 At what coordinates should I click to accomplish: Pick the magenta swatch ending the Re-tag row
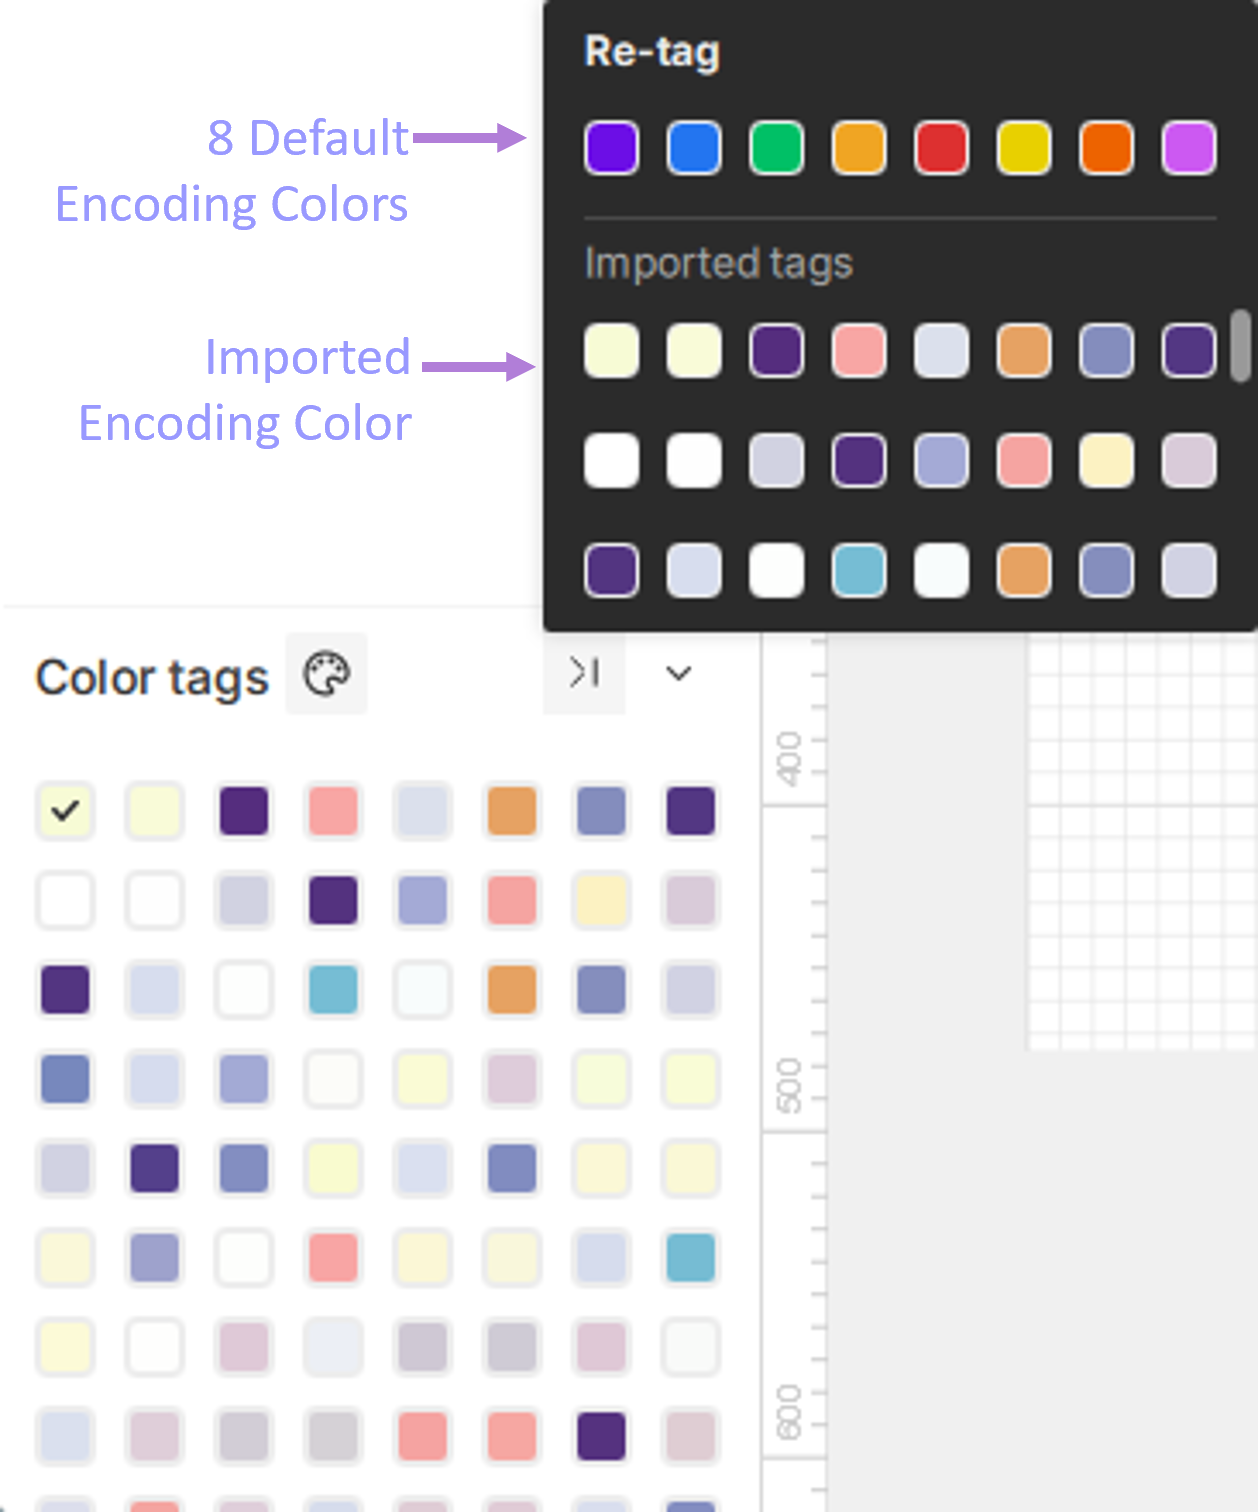coord(1189,148)
